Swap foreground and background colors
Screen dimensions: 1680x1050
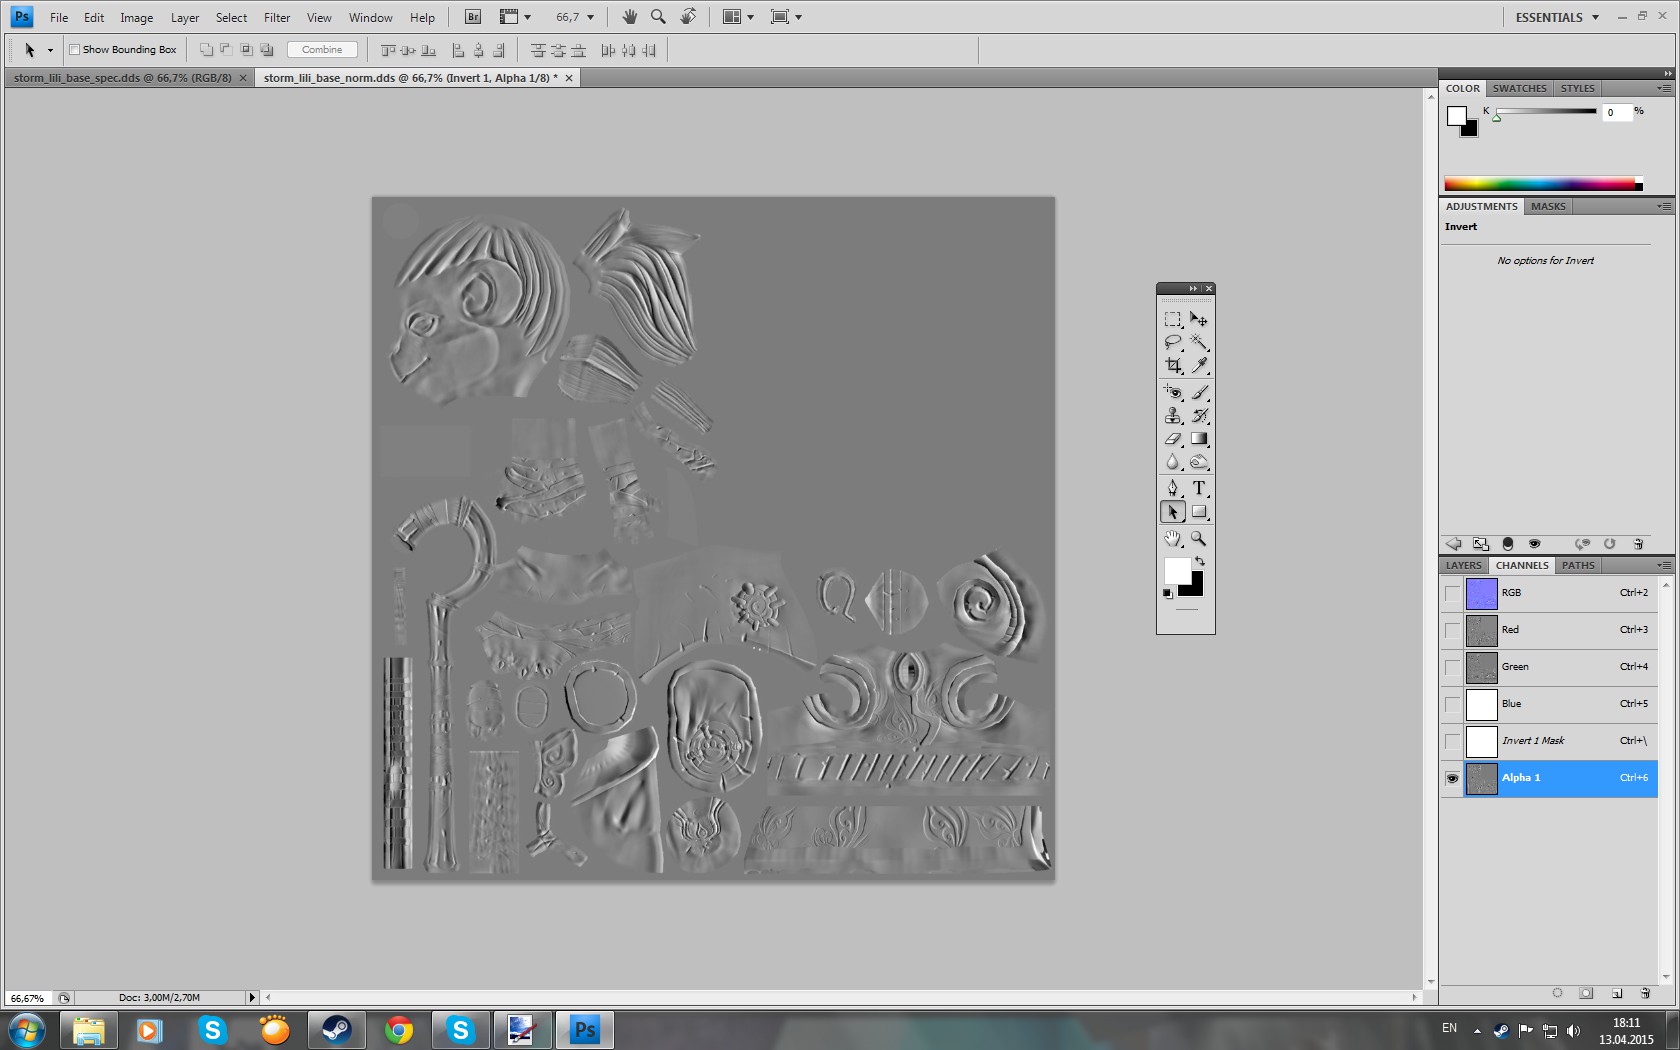coord(1199,562)
